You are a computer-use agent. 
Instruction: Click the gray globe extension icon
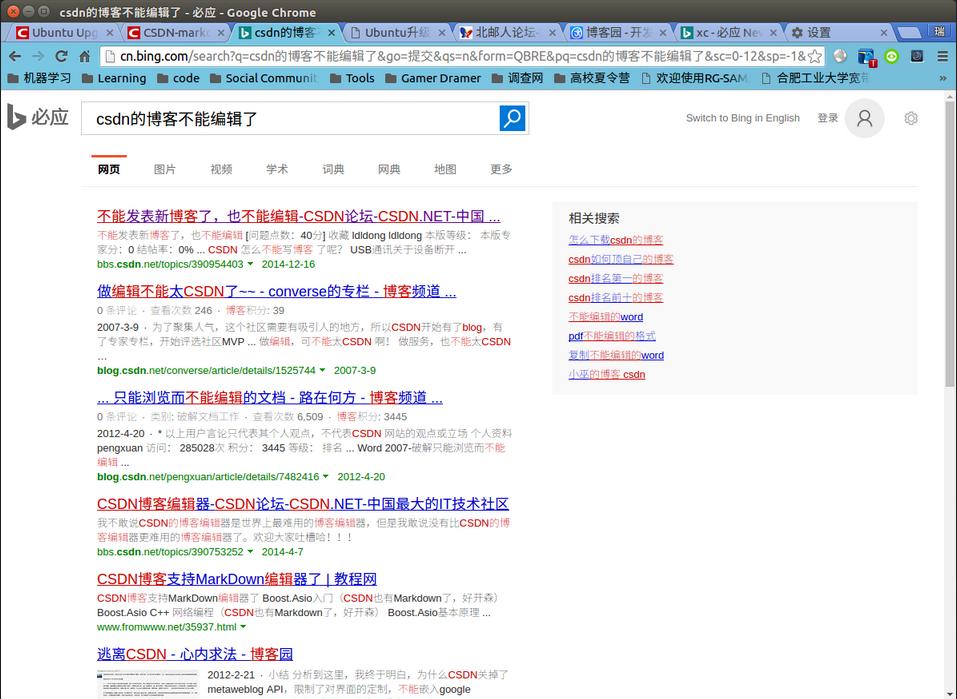click(840, 56)
